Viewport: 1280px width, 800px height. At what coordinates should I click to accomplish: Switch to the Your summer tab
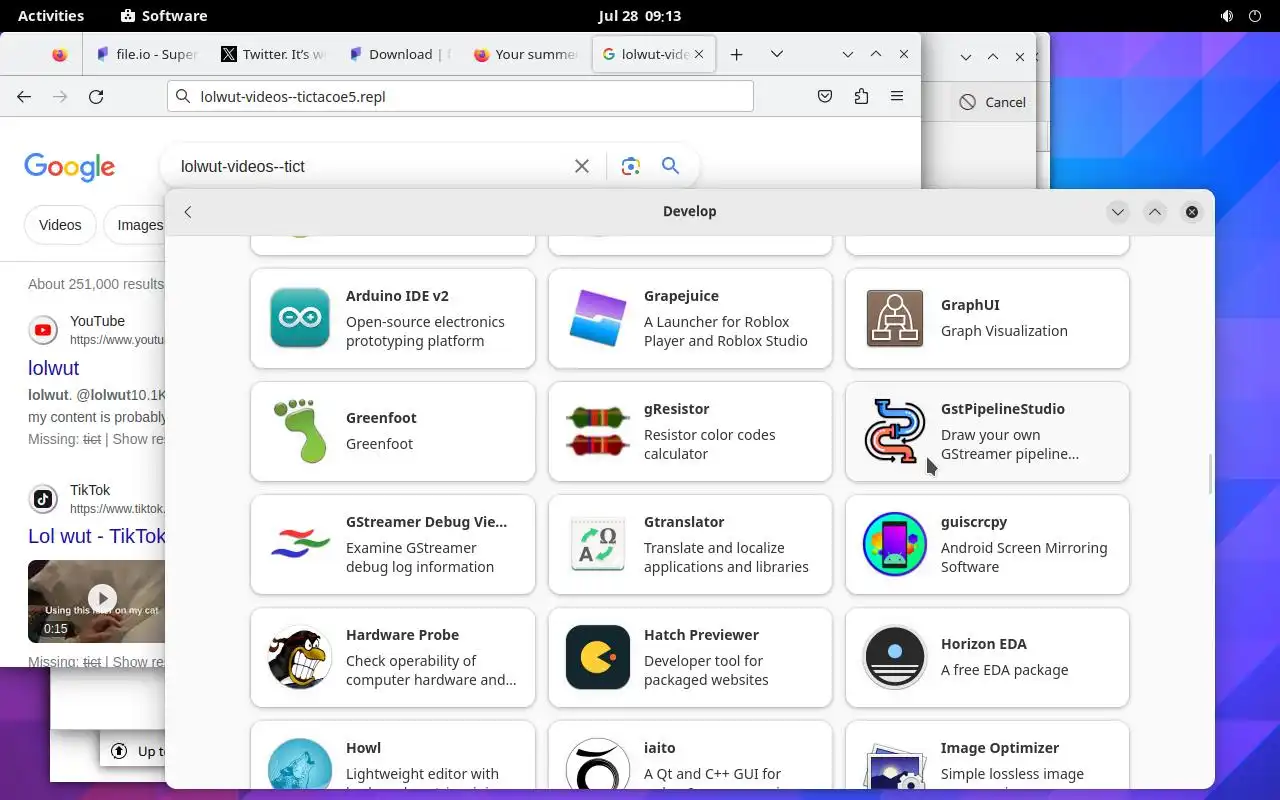coord(525,54)
